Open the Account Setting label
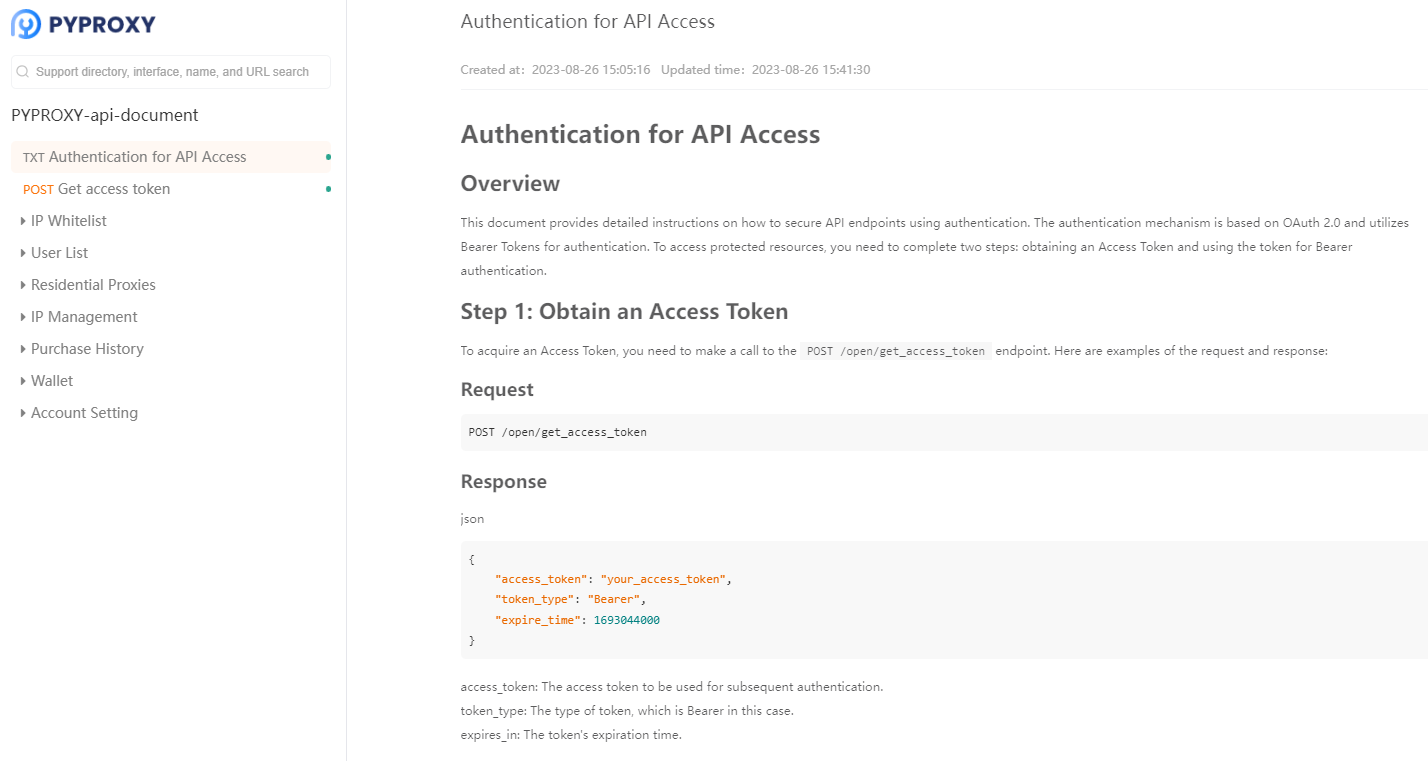Screen dimensions: 1428x761 point(84,413)
